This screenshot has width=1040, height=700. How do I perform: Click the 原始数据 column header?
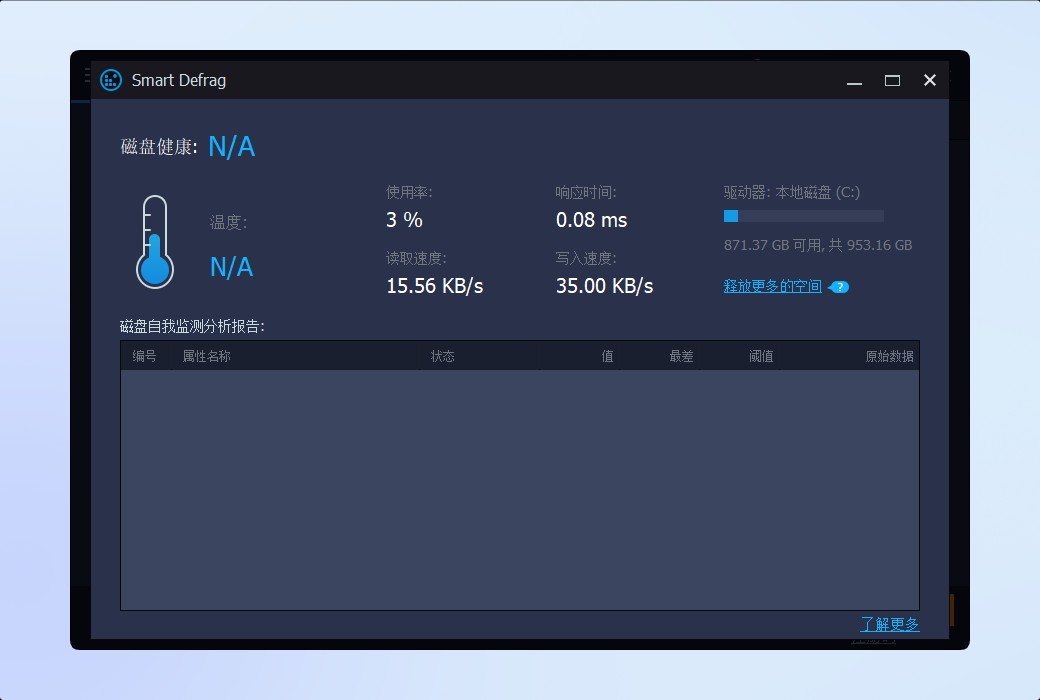(889, 356)
